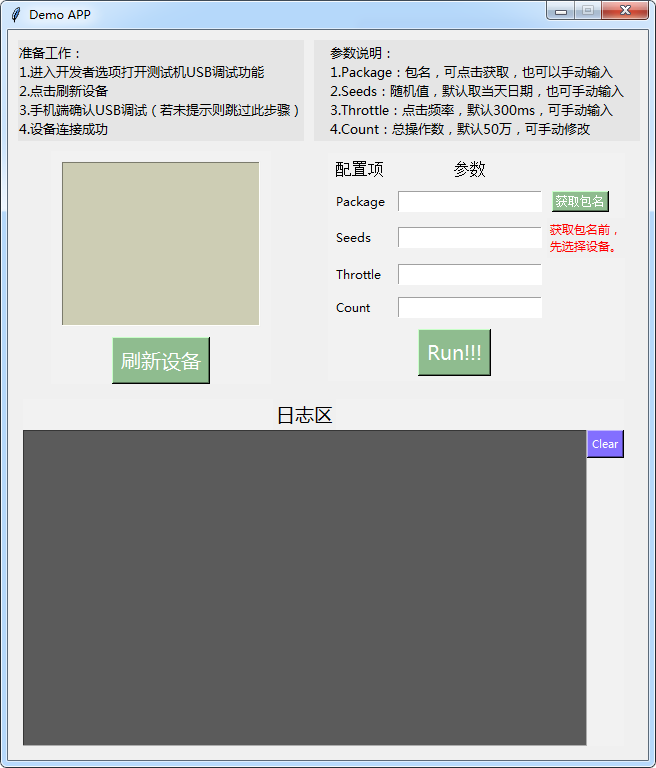Viewport: 656px width, 768px height.
Task: Click the 准备工作： heading text
Action: point(49,53)
